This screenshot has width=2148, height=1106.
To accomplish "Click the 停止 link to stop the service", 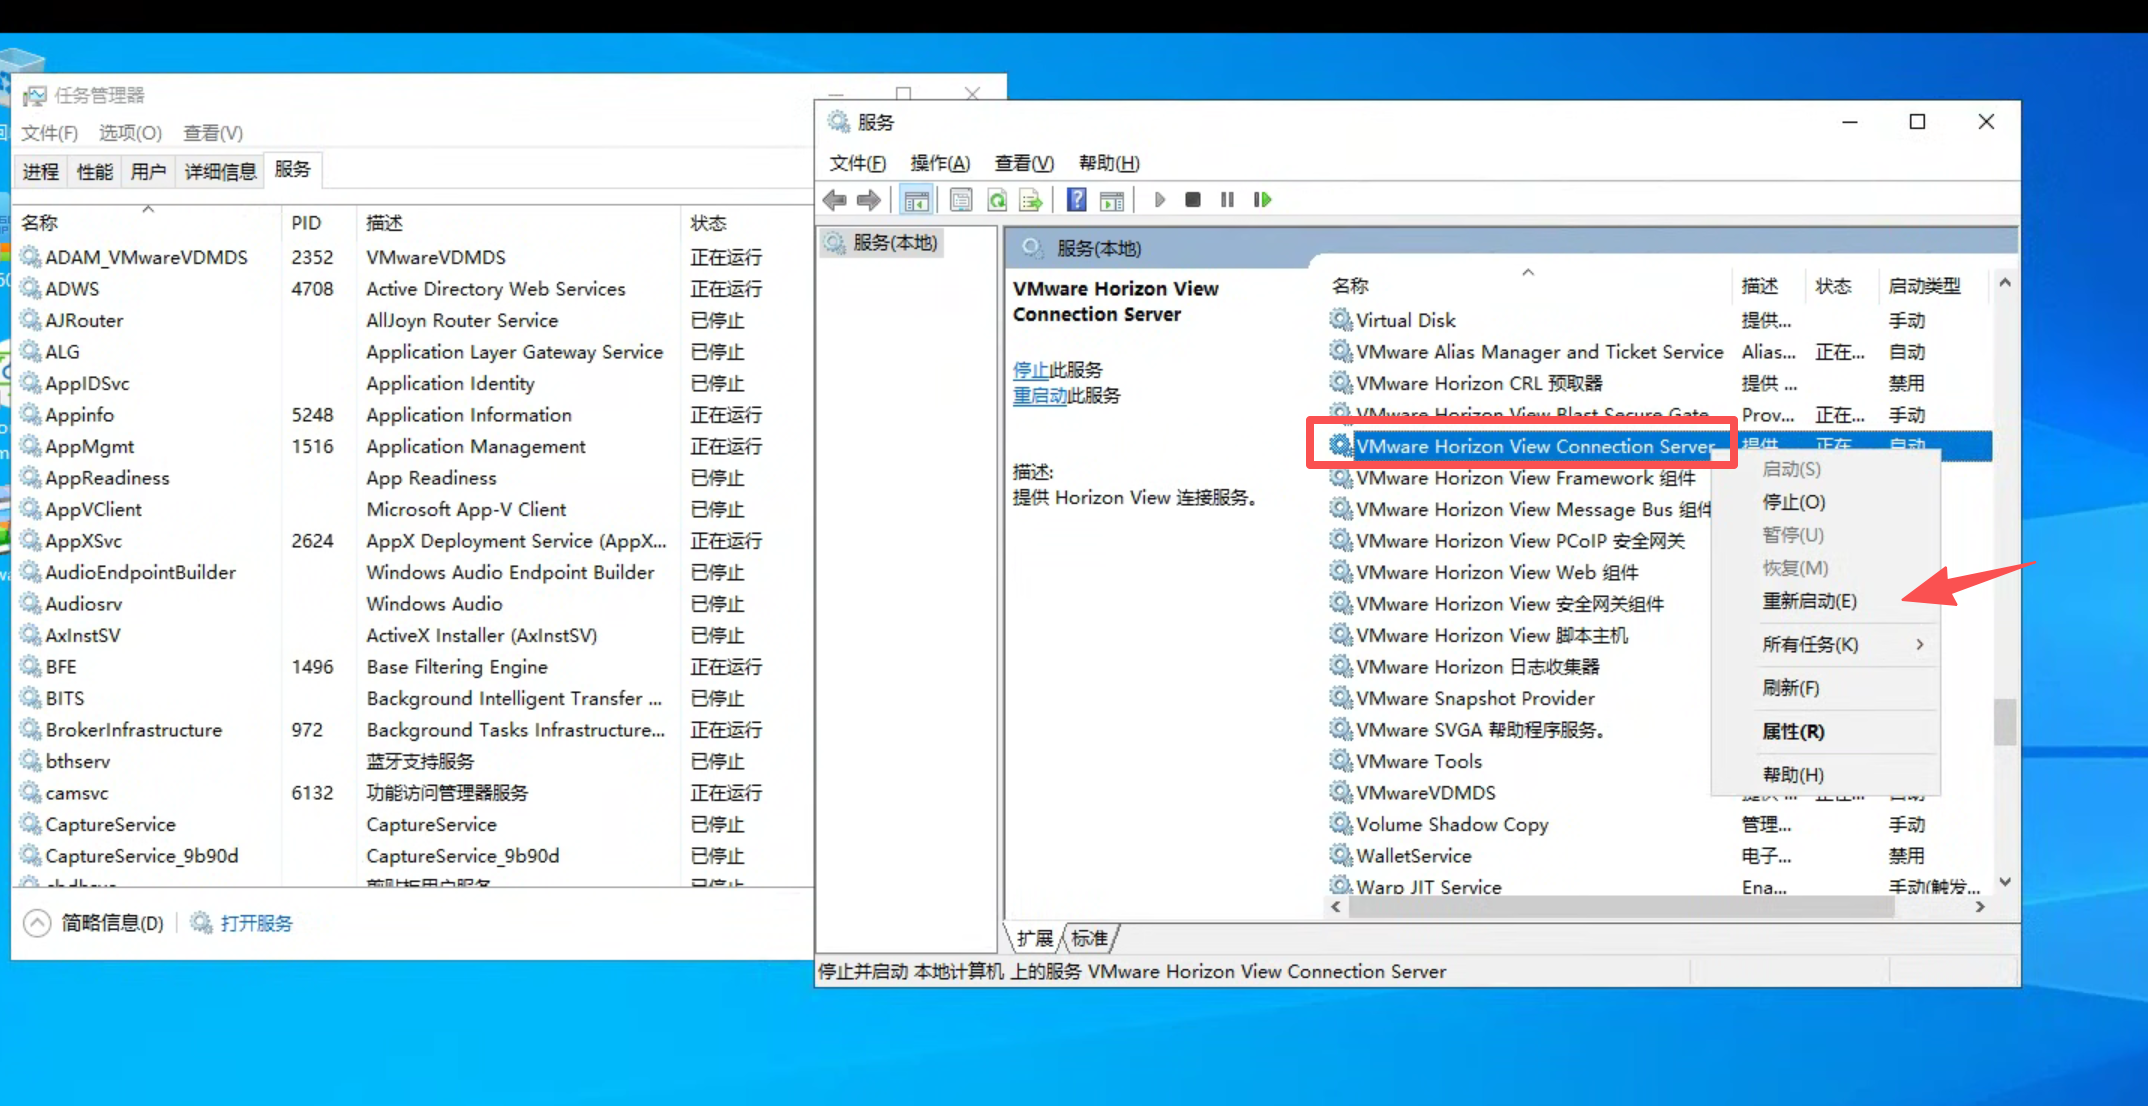I will point(1030,370).
